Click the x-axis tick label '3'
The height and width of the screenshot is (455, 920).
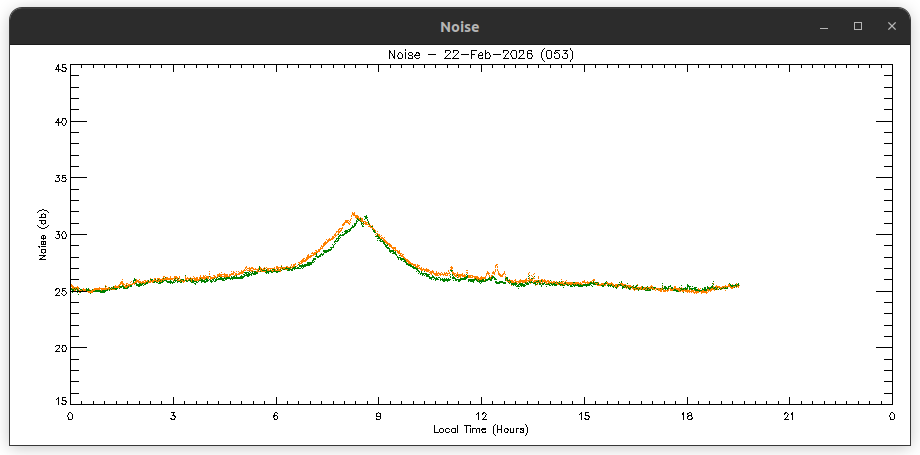(173, 415)
